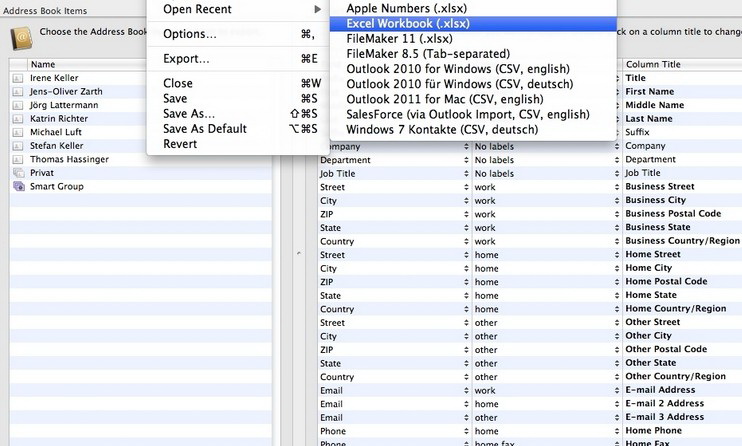Open field dropdown on E-mail Address row

click(x=466, y=391)
